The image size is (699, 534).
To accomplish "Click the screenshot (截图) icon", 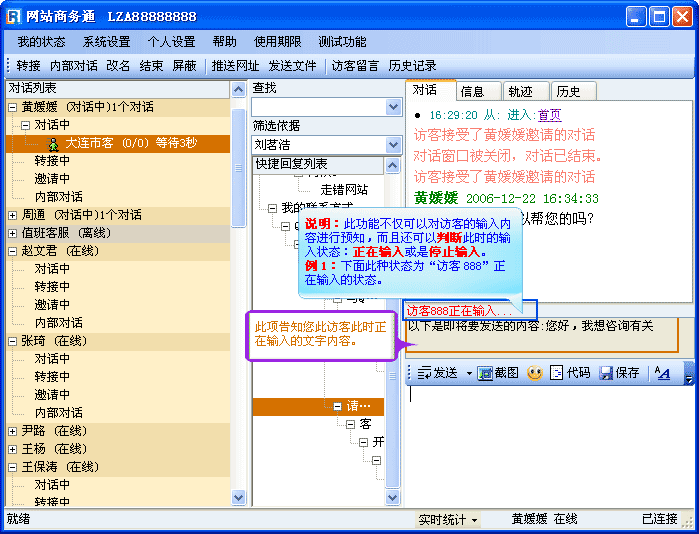I will coord(485,373).
